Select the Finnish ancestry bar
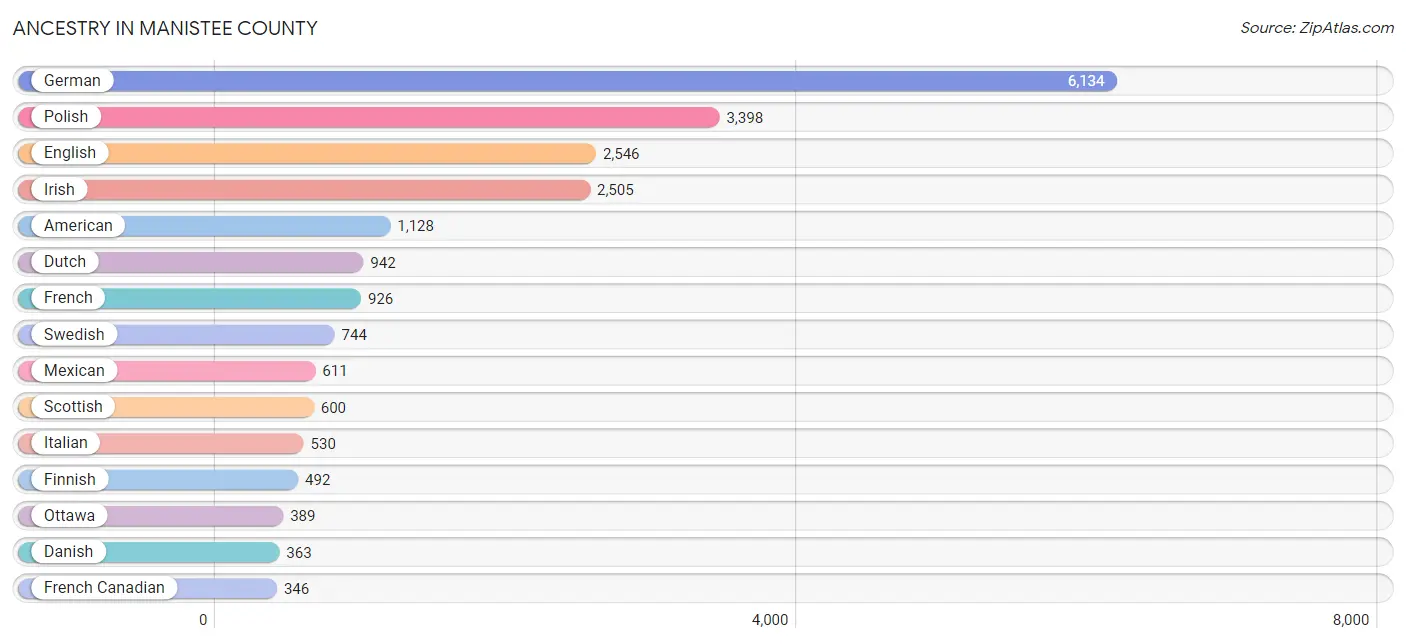1406x644 pixels. (158, 480)
